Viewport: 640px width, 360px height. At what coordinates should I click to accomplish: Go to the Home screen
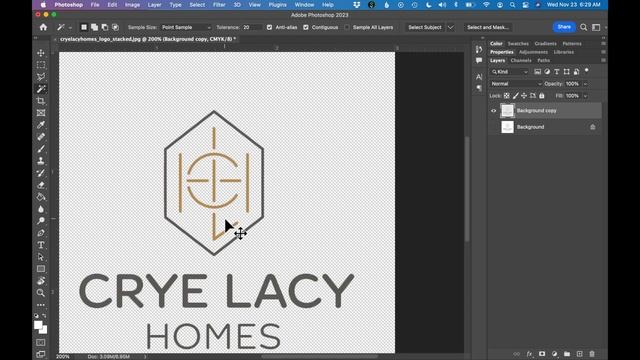coord(43,27)
